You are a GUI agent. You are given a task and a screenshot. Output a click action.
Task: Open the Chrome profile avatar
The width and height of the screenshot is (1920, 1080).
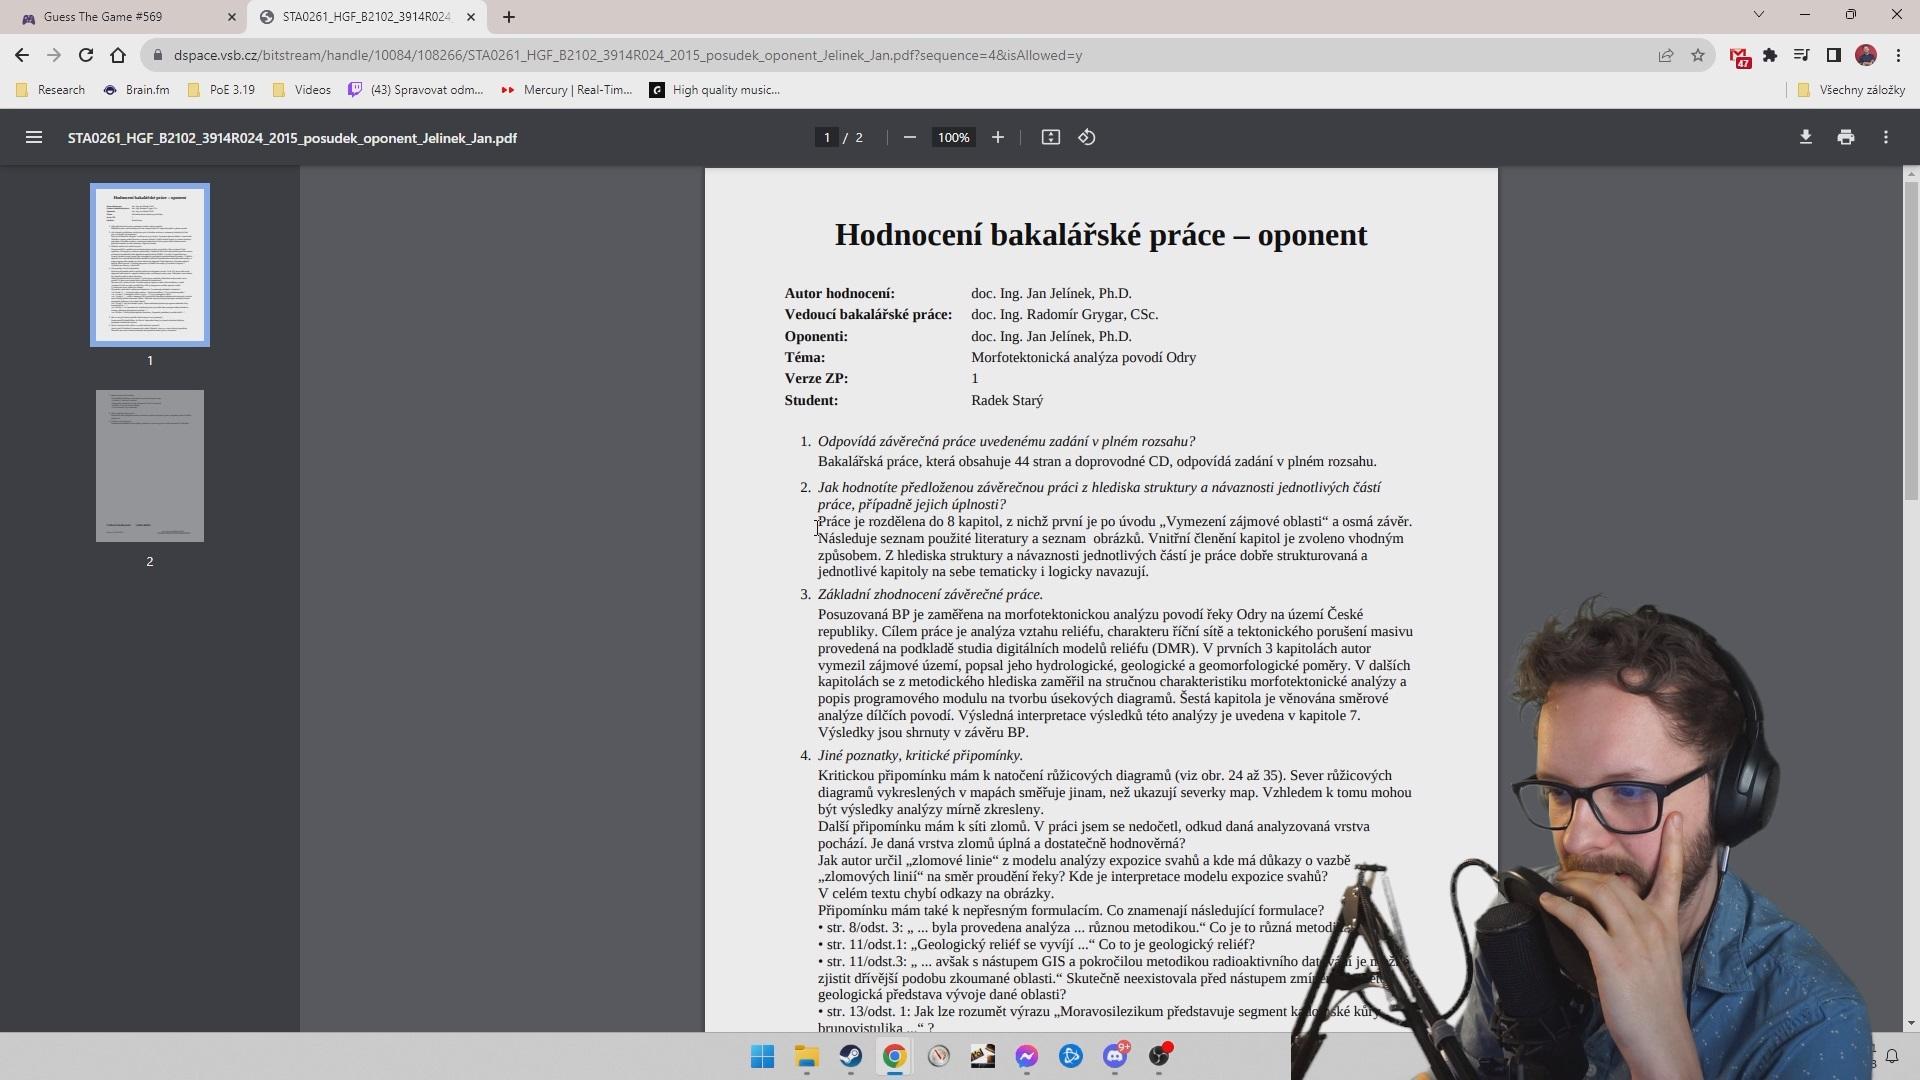pyautogui.click(x=1866, y=55)
